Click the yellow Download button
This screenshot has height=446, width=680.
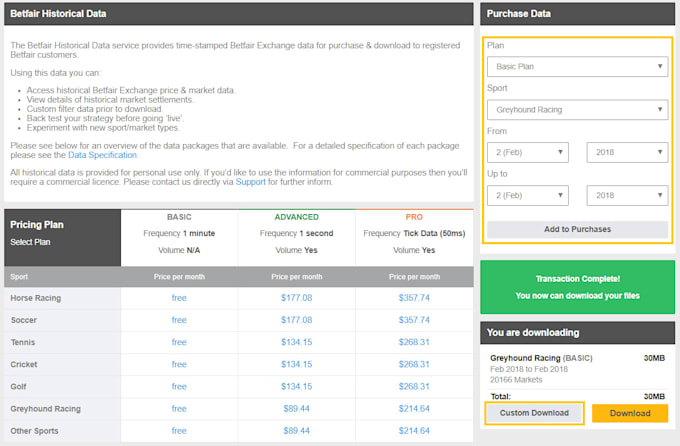[x=630, y=413]
